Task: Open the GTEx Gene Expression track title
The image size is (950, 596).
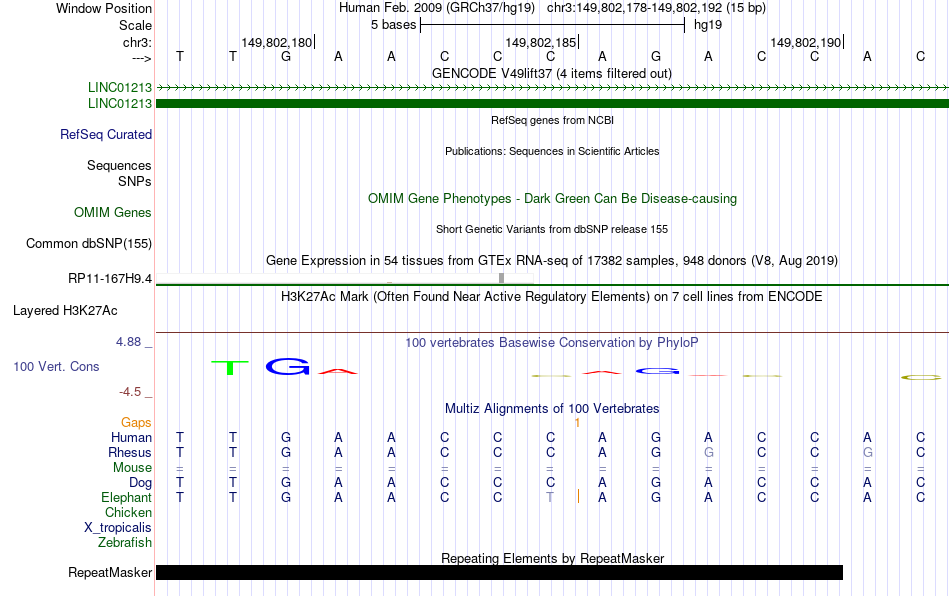Action: point(551,260)
